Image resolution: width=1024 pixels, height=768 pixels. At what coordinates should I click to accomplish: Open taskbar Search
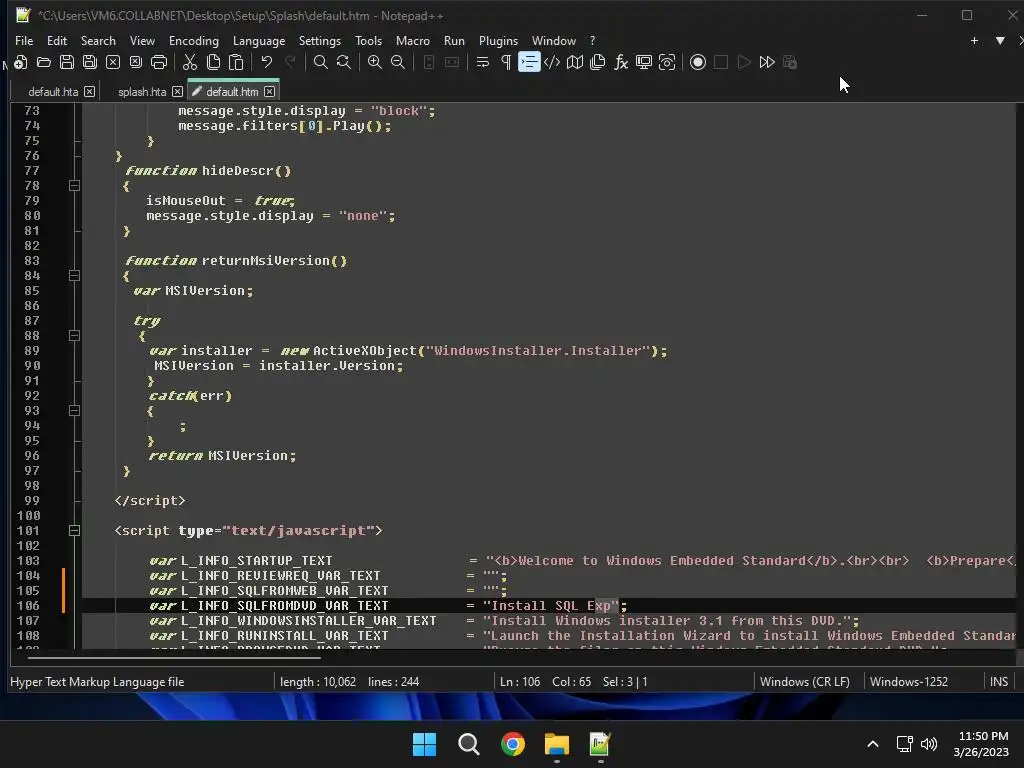468,744
